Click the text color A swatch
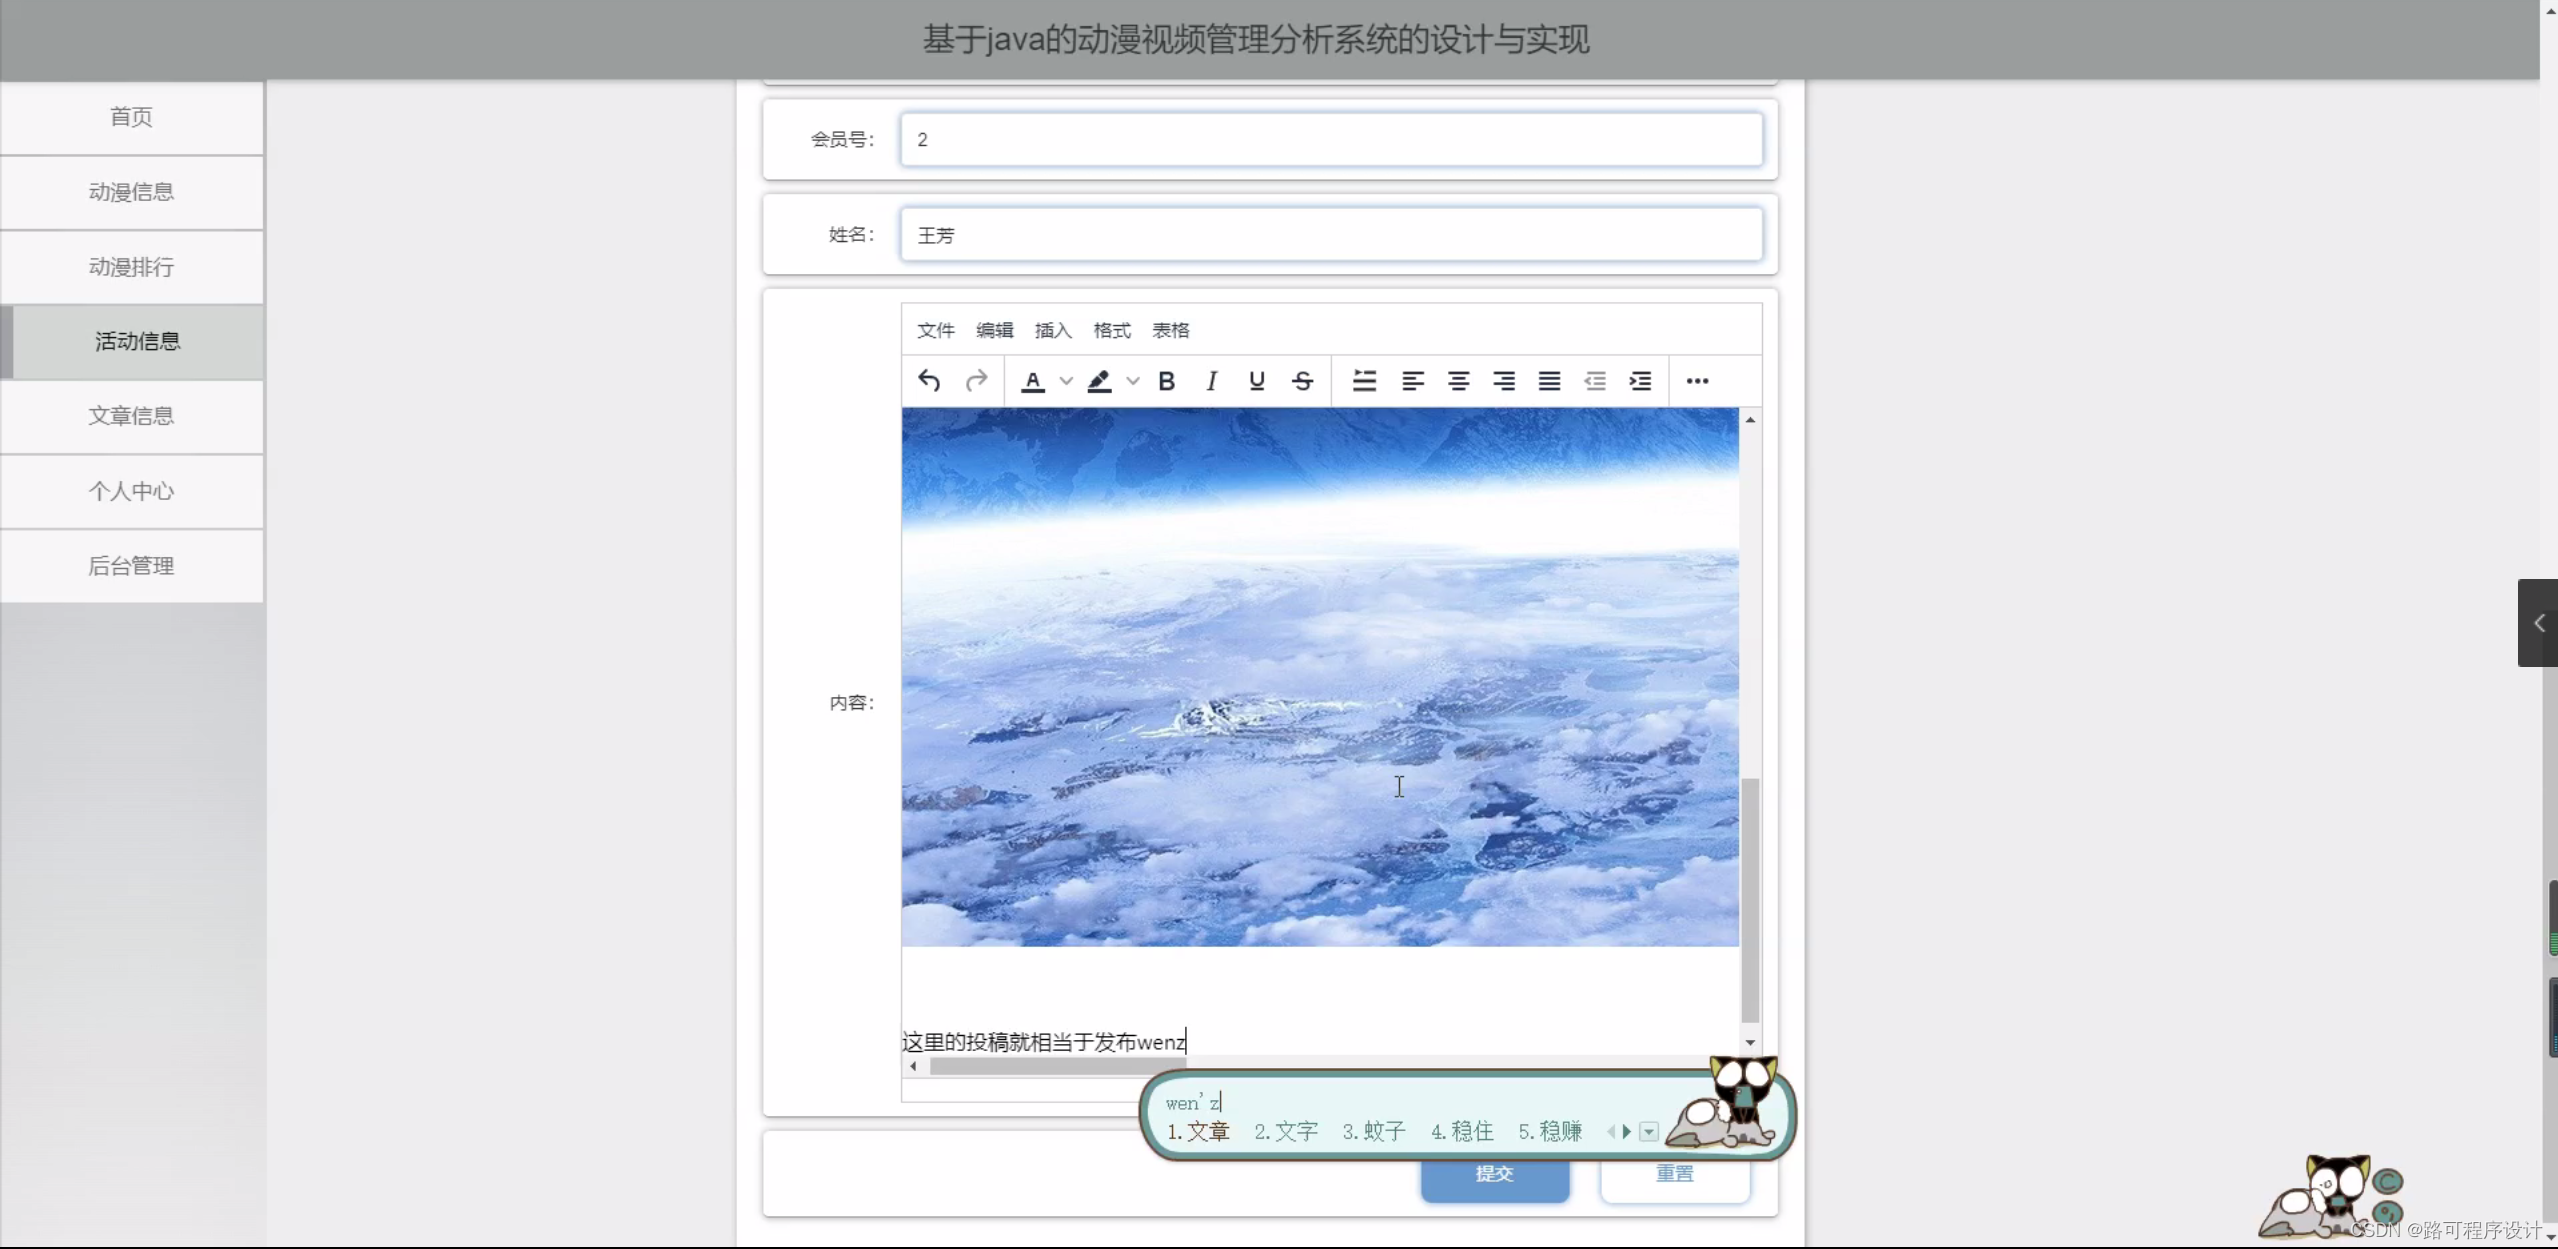 (1033, 381)
